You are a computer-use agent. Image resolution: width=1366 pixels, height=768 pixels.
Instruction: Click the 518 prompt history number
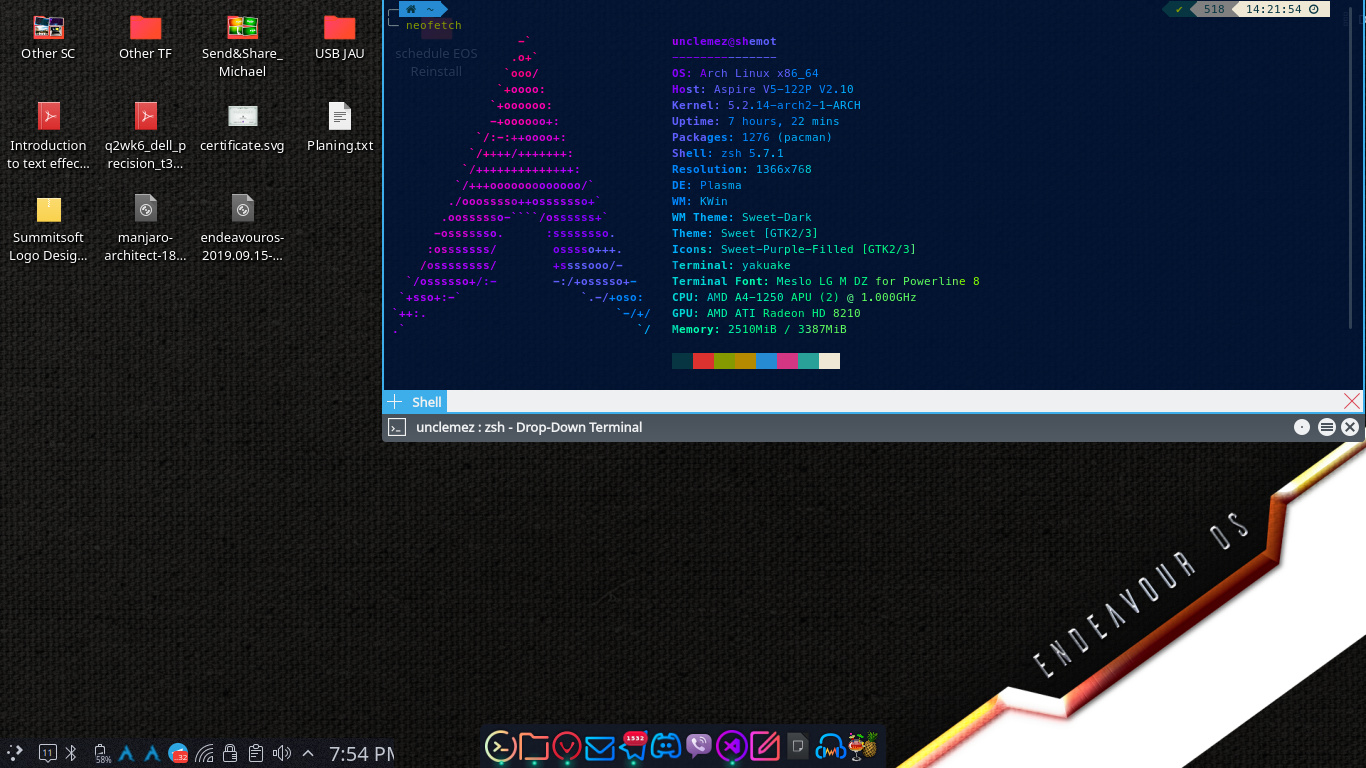tap(1213, 9)
